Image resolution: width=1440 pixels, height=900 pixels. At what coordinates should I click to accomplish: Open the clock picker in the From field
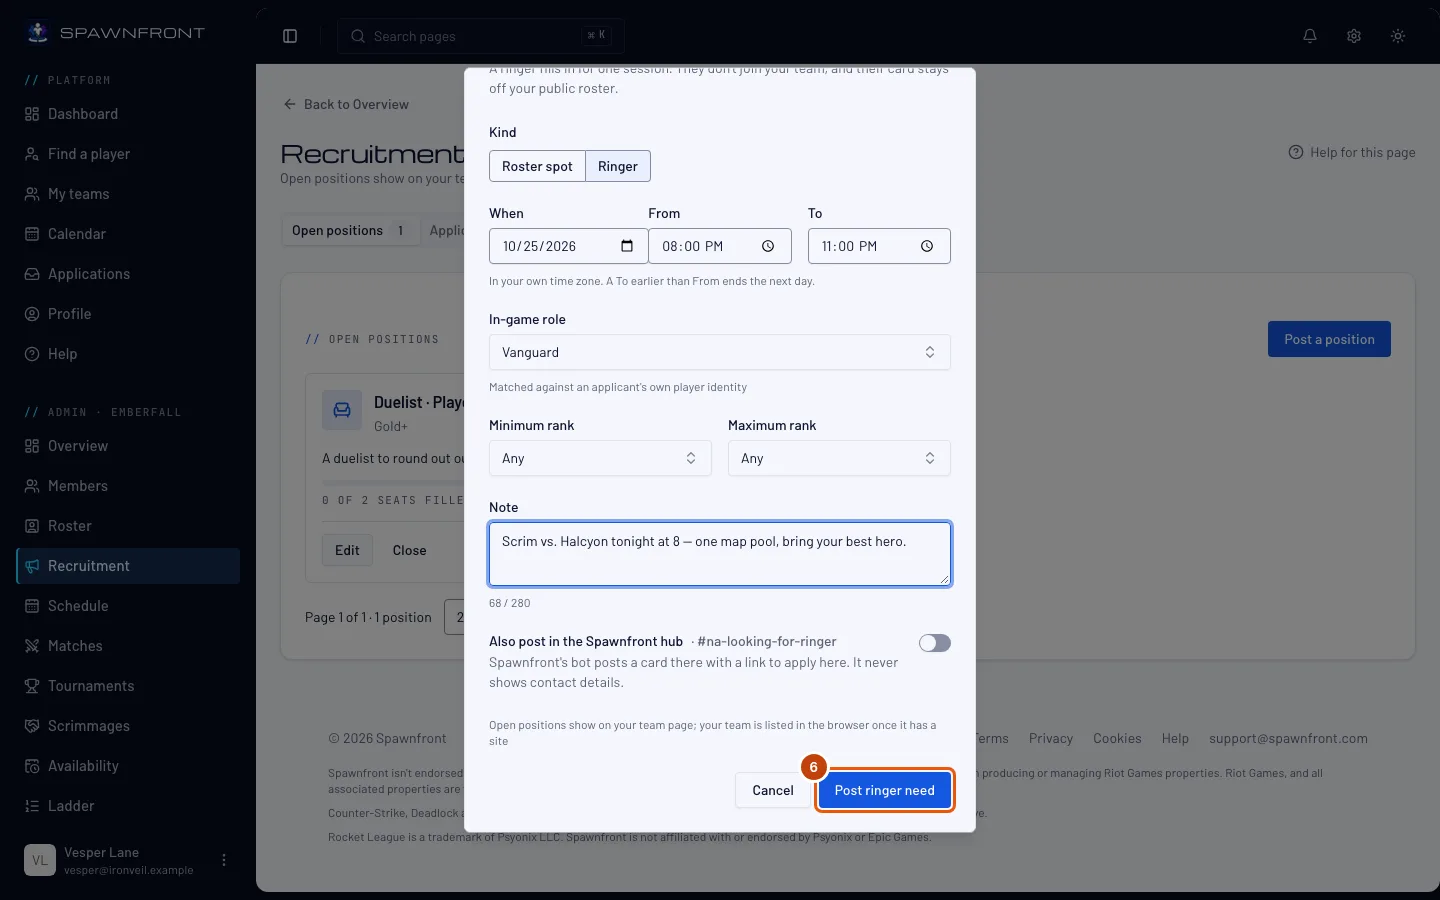tap(768, 246)
